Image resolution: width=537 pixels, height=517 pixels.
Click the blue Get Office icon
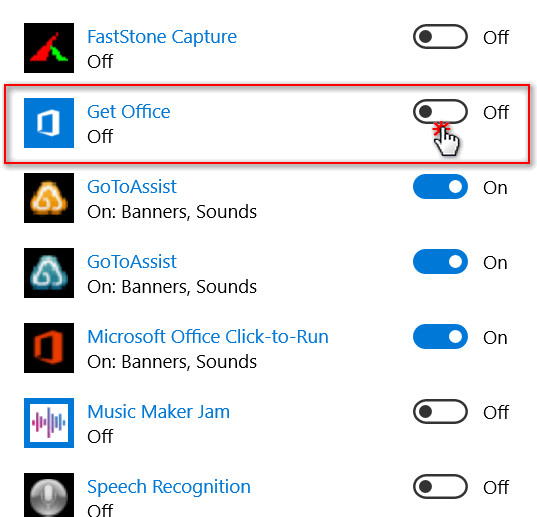(x=49, y=123)
